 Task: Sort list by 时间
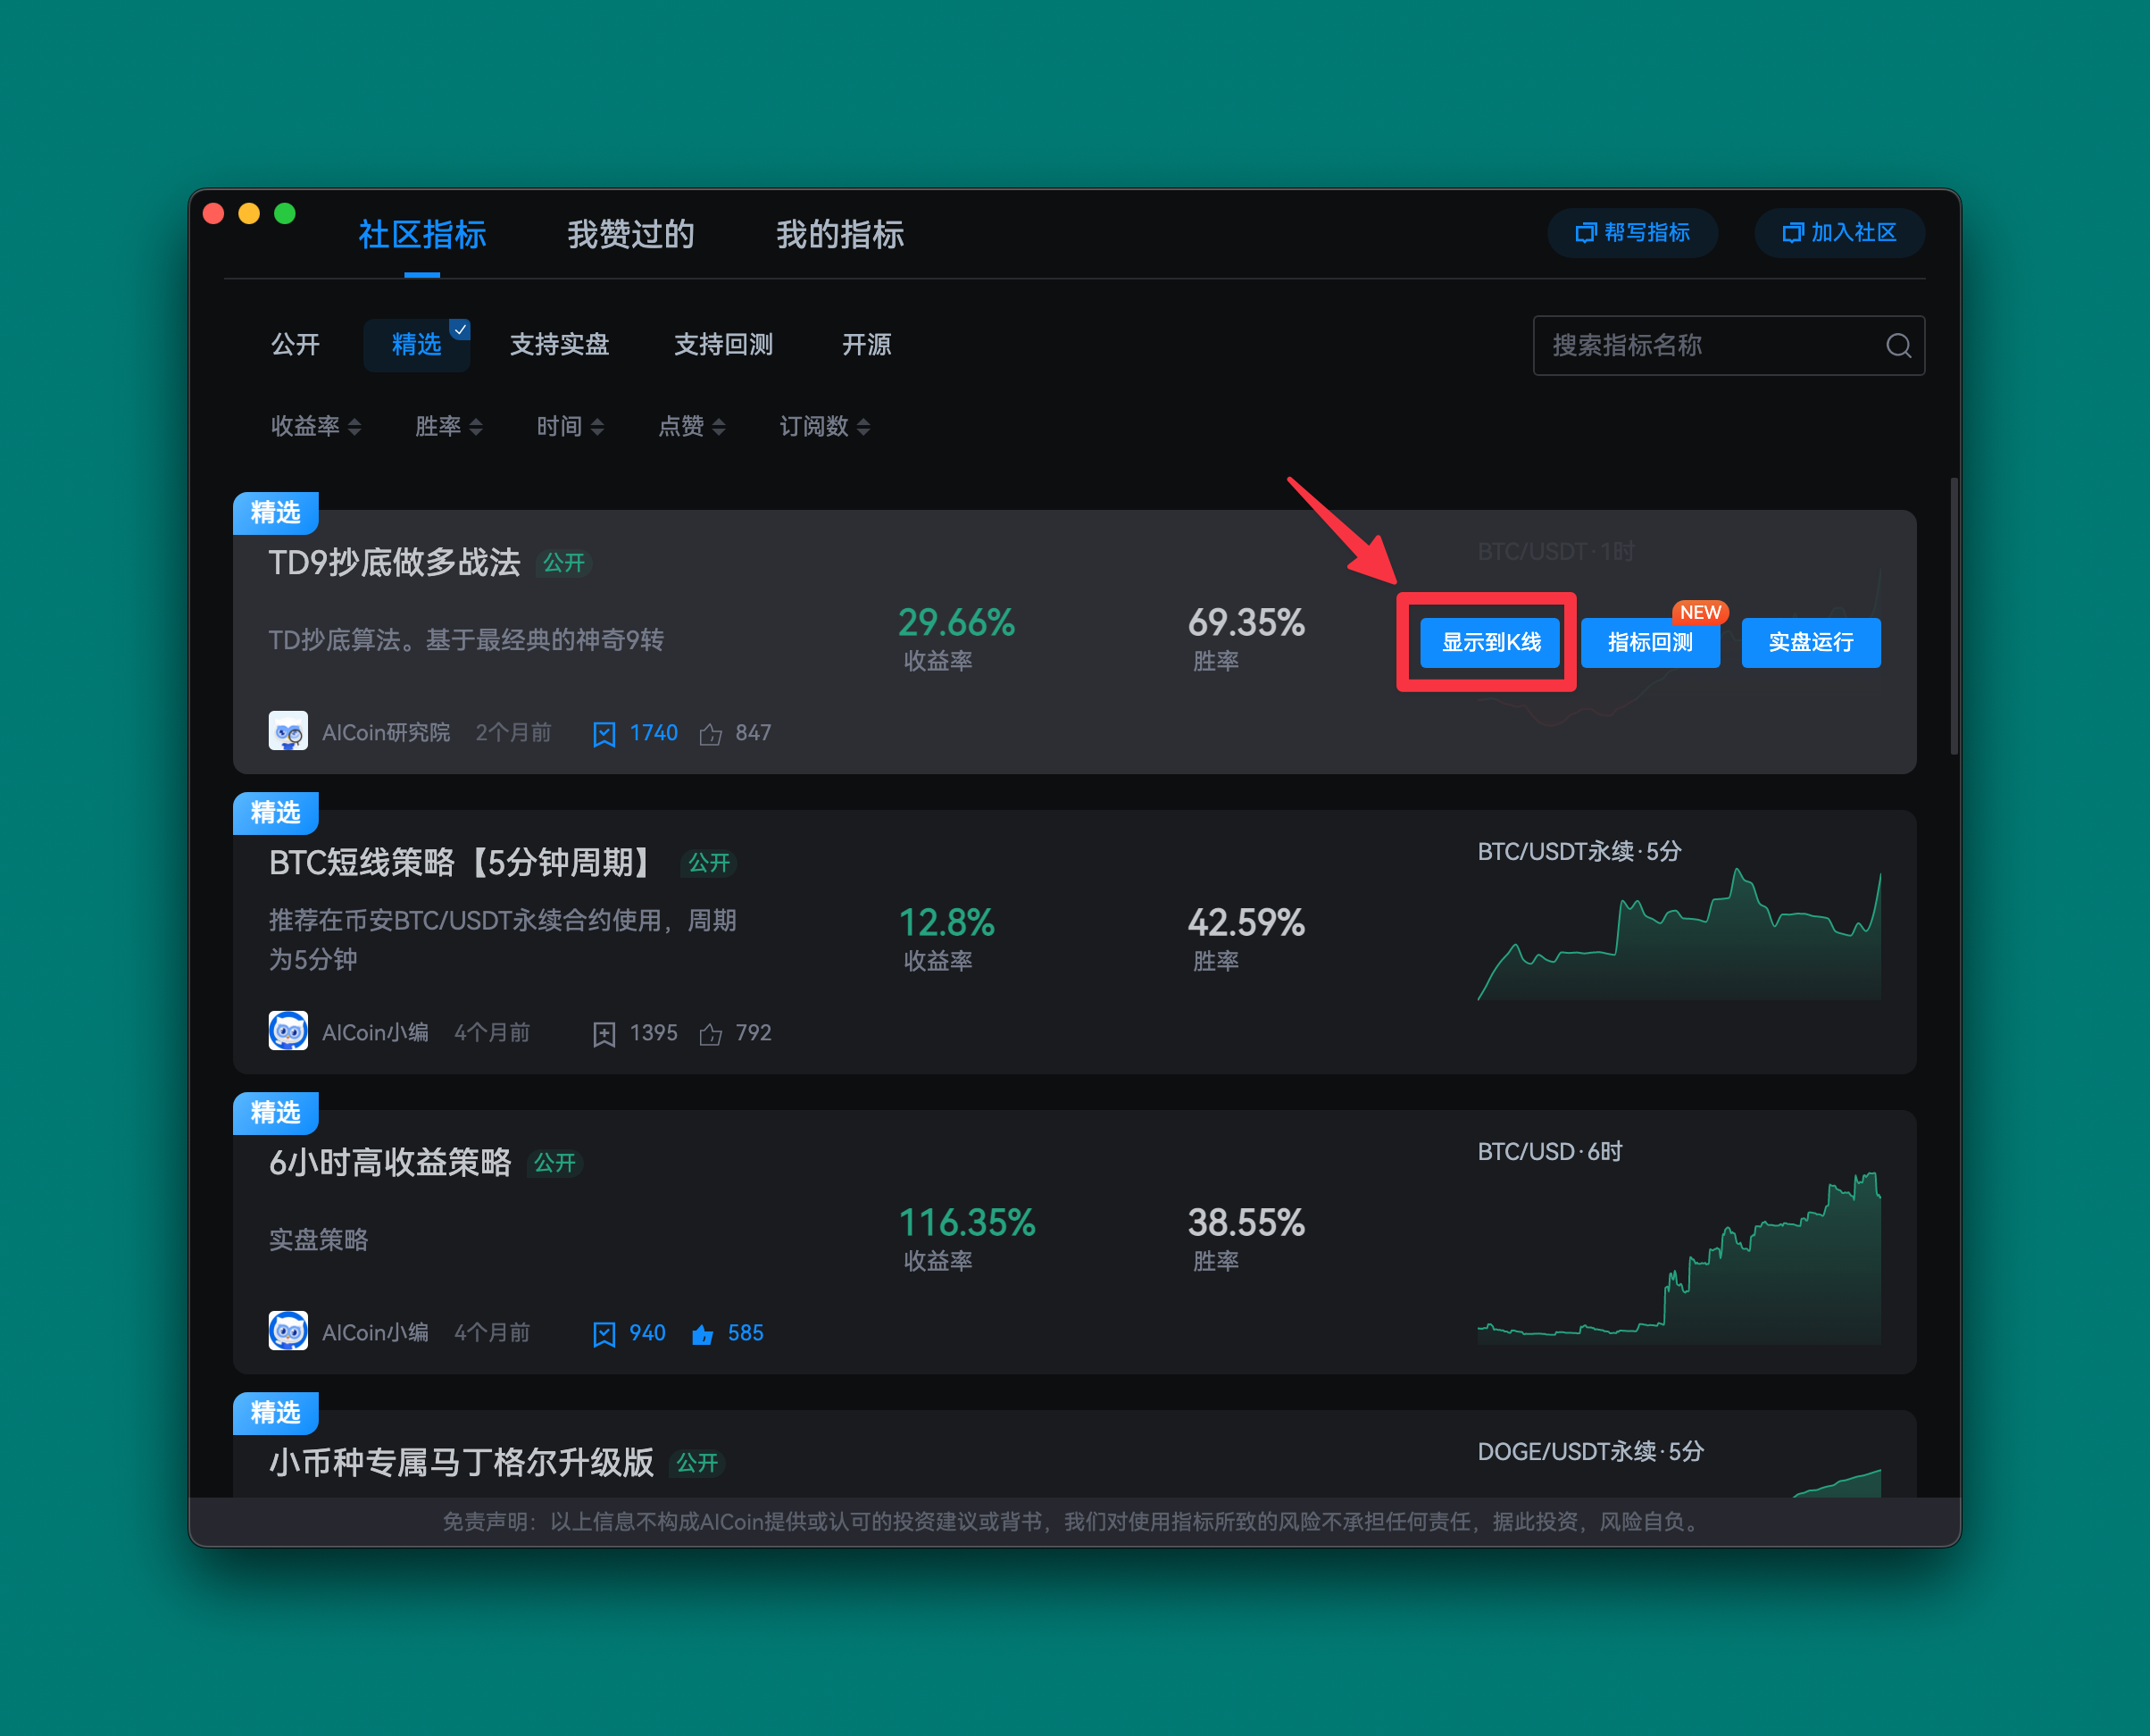[570, 427]
